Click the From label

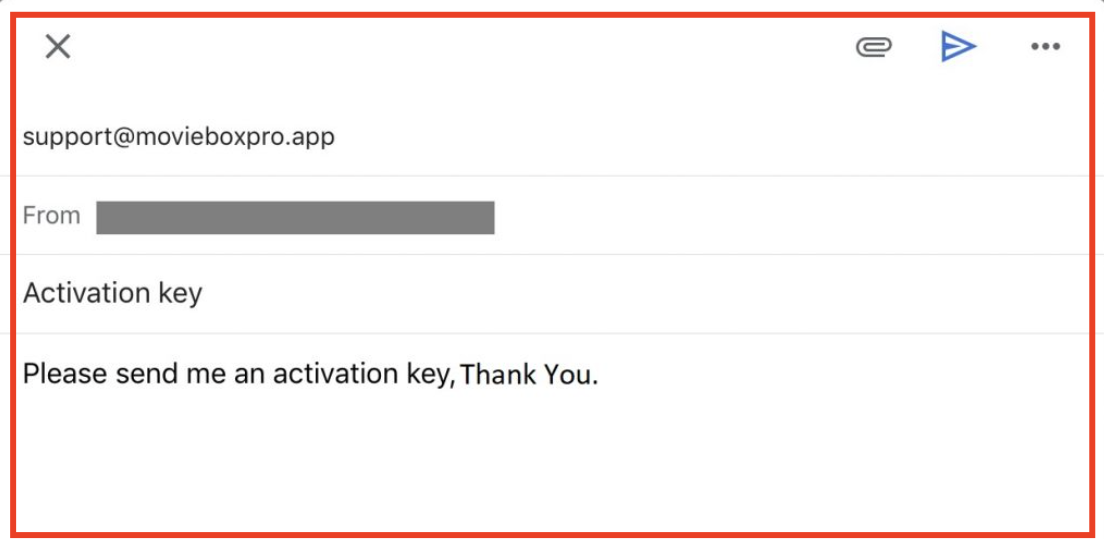tap(51, 215)
